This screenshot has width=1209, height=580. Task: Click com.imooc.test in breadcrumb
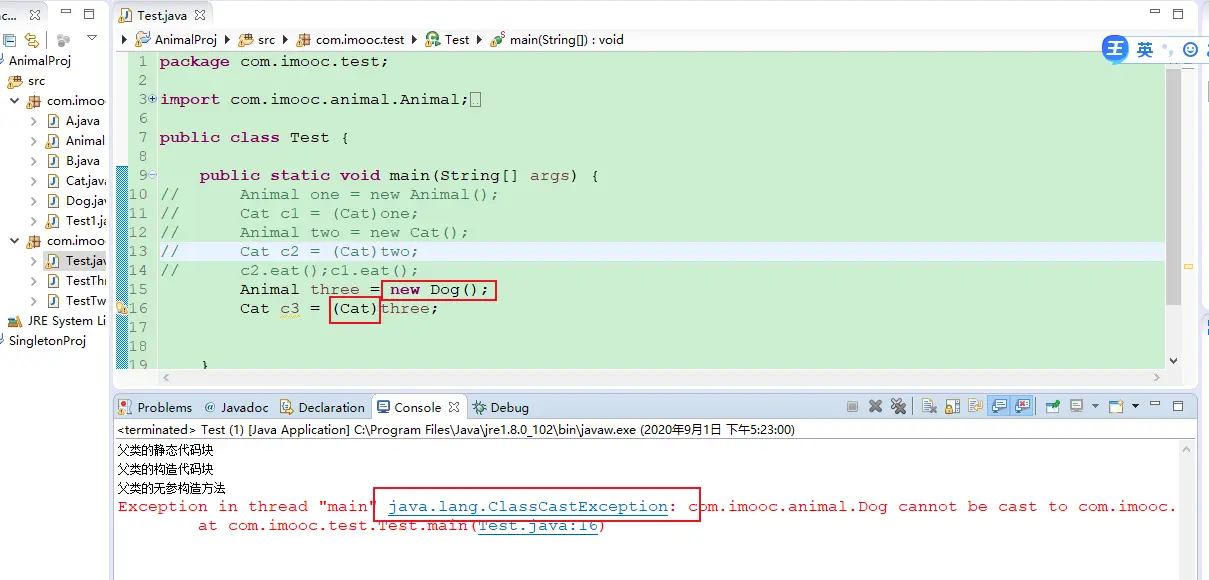[x=350, y=39]
